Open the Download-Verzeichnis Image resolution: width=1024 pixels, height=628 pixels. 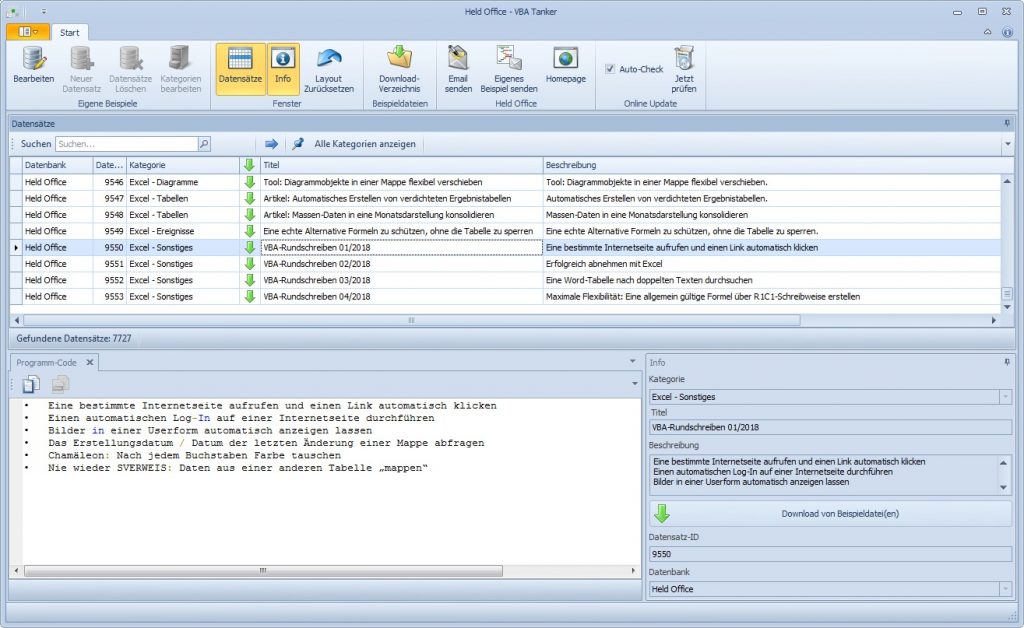(x=399, y=68)
